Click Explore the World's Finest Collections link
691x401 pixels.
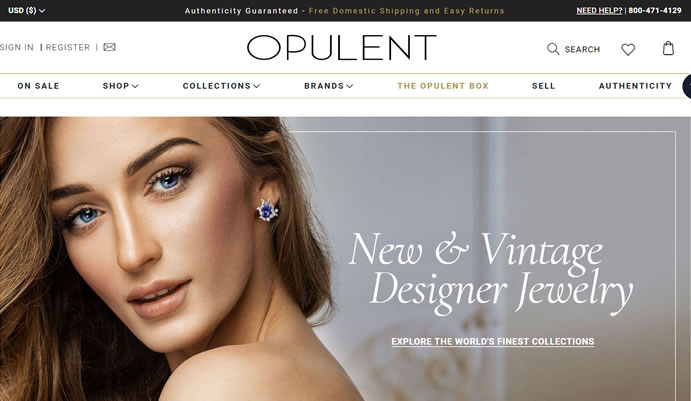(493, 342)
